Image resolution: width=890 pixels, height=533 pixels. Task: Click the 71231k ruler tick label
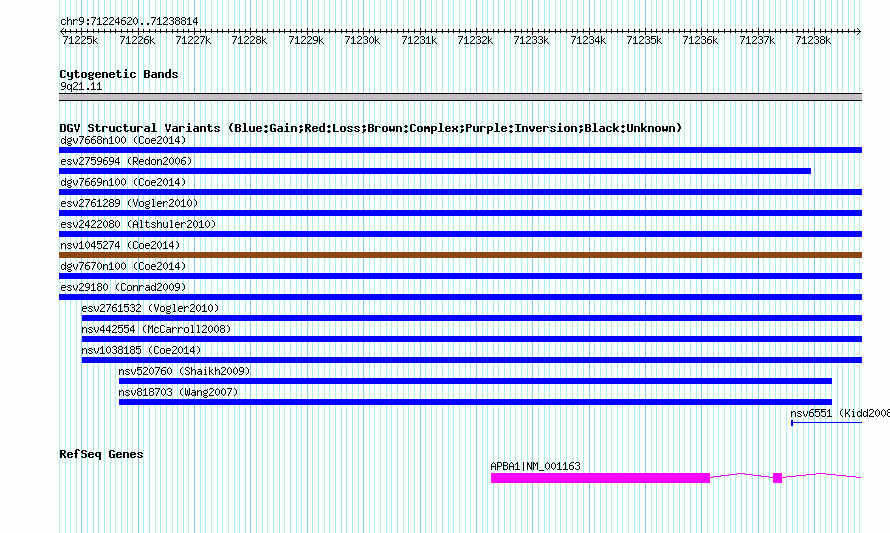[419, 40]
